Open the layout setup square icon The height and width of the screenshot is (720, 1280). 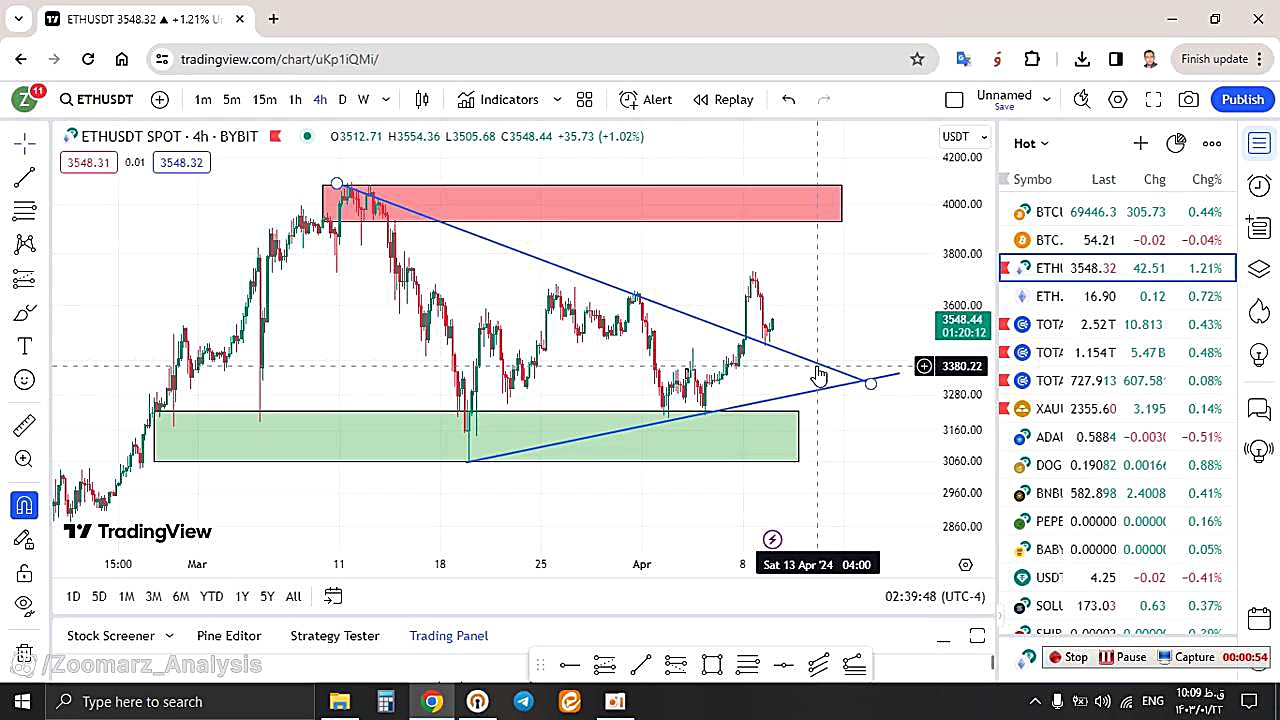(954, 99)
